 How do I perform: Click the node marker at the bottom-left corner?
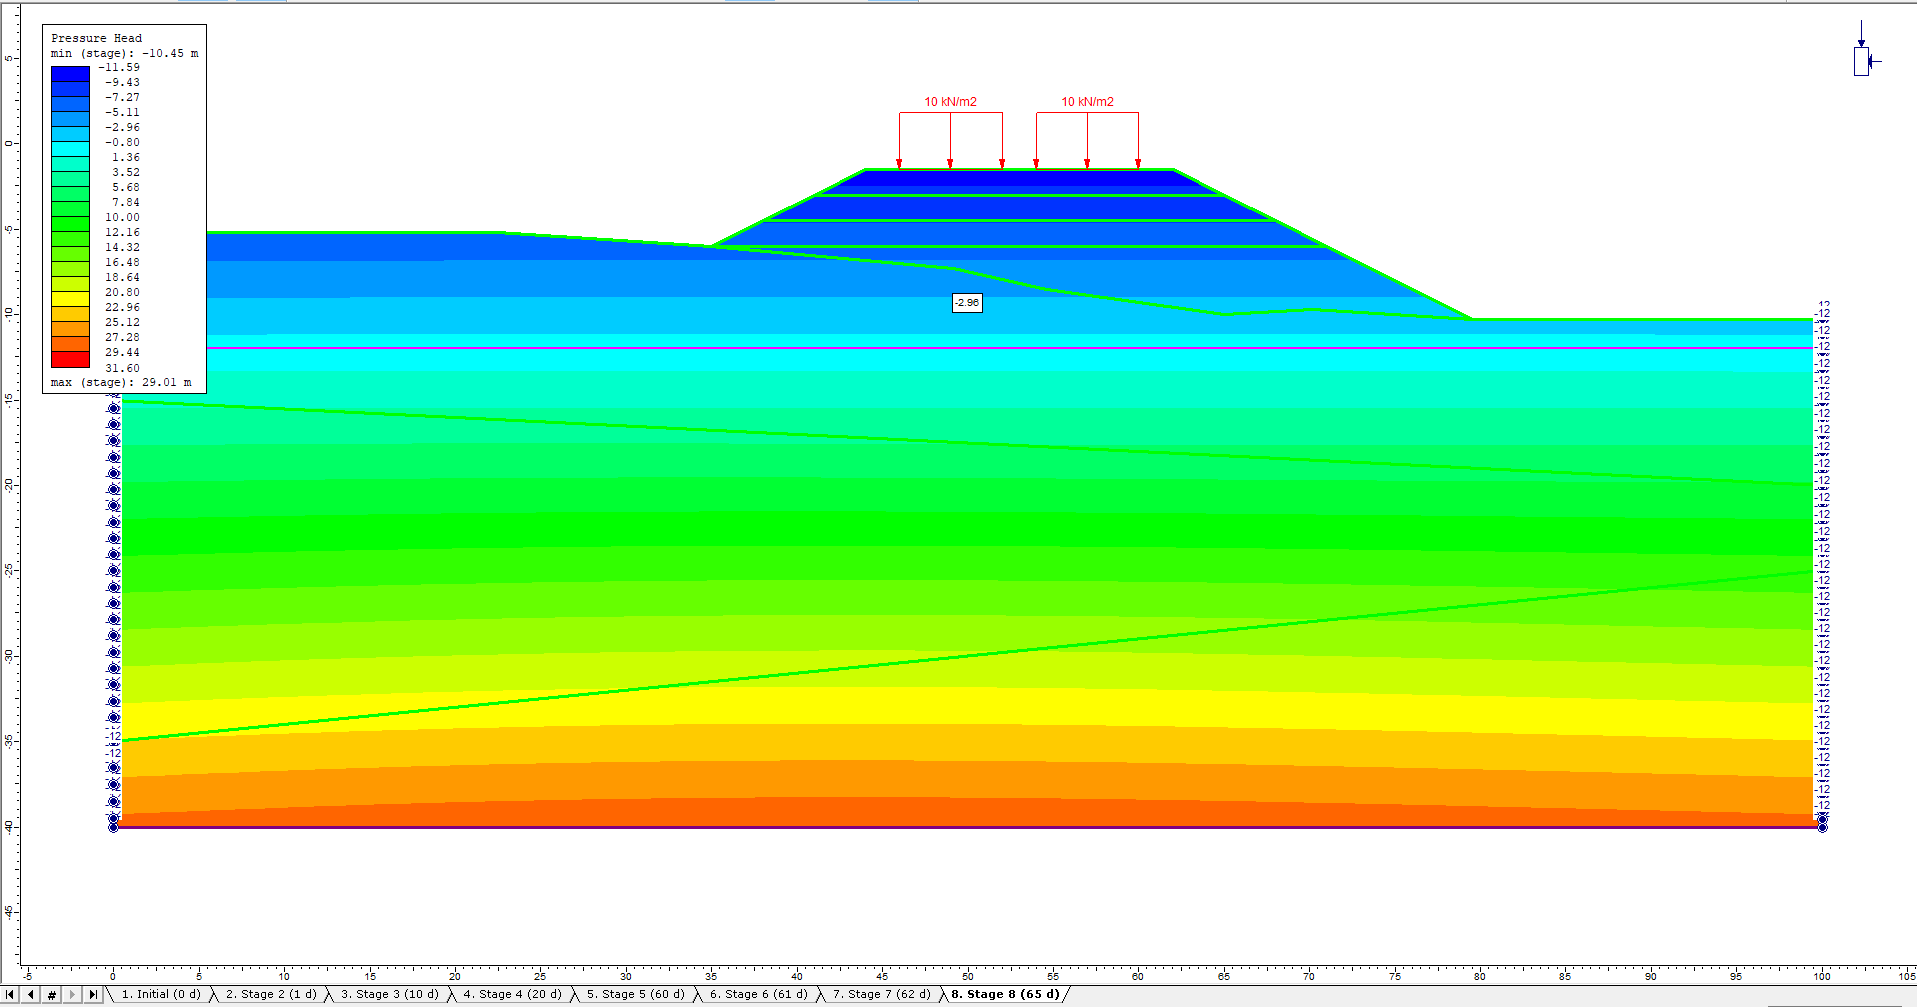click(114, 826)
